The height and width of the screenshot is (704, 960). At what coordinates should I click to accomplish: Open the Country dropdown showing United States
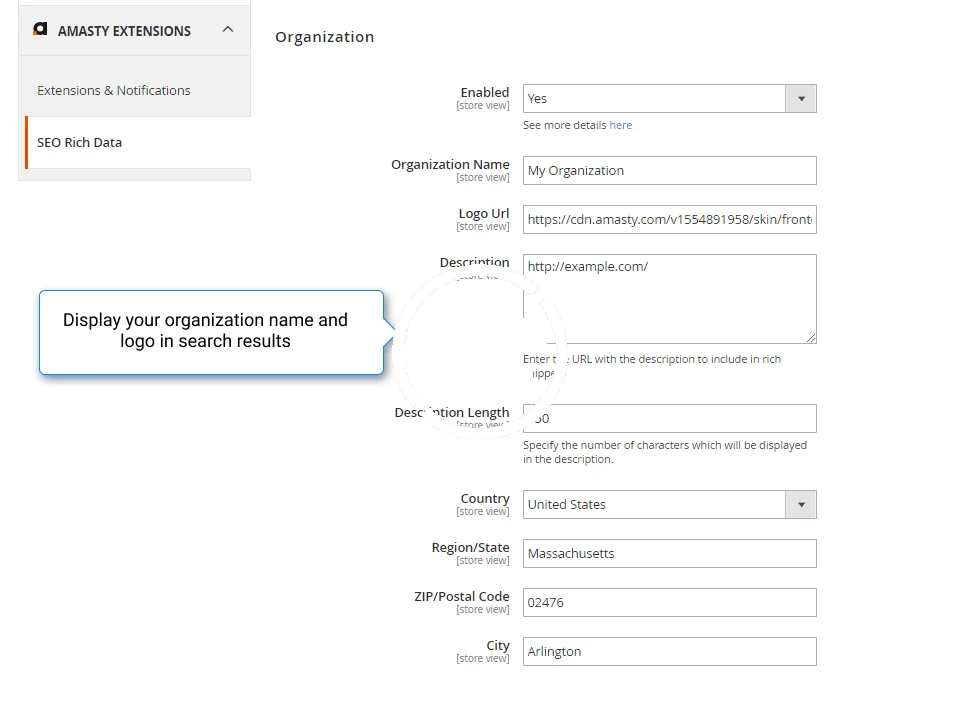(655, 504)
